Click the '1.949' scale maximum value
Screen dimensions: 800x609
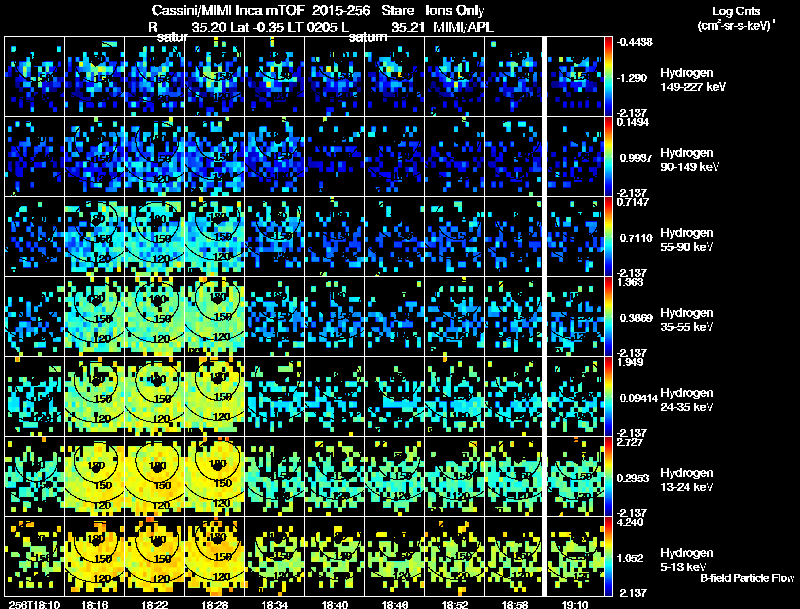(630, 362)
